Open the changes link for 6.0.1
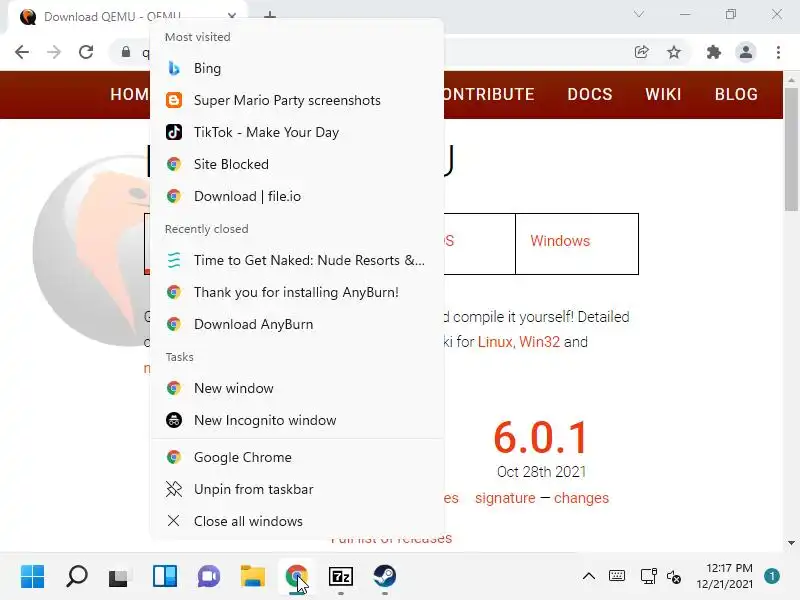Screen dimensions: 800x600 click(581, 498)
